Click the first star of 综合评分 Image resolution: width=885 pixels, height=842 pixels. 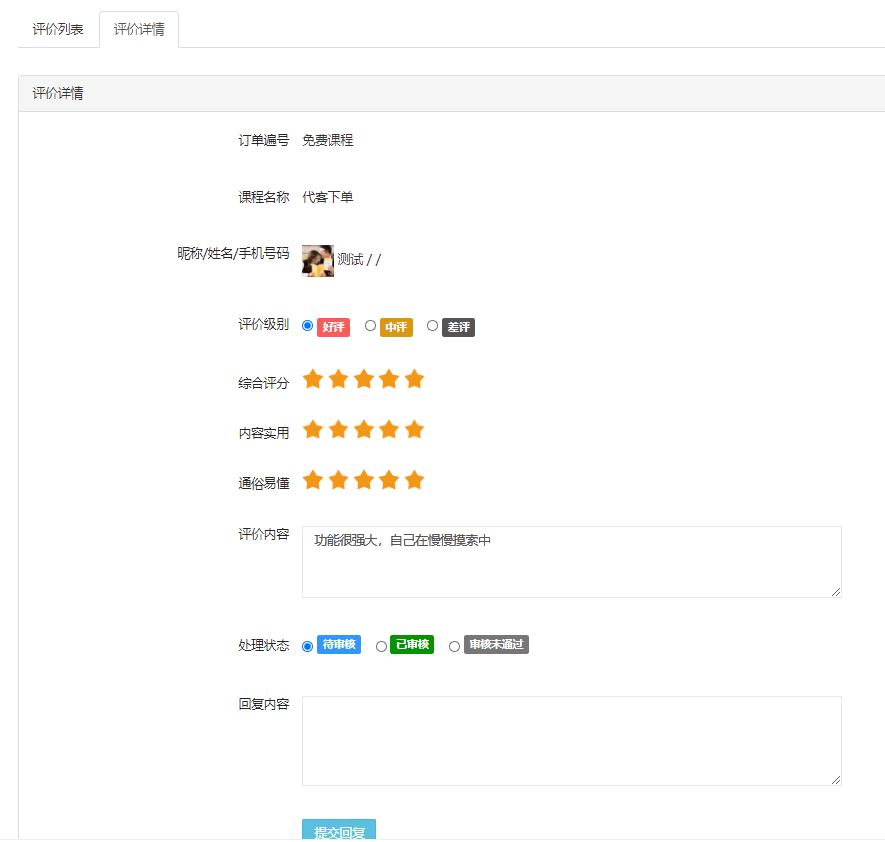pos(313,379)
